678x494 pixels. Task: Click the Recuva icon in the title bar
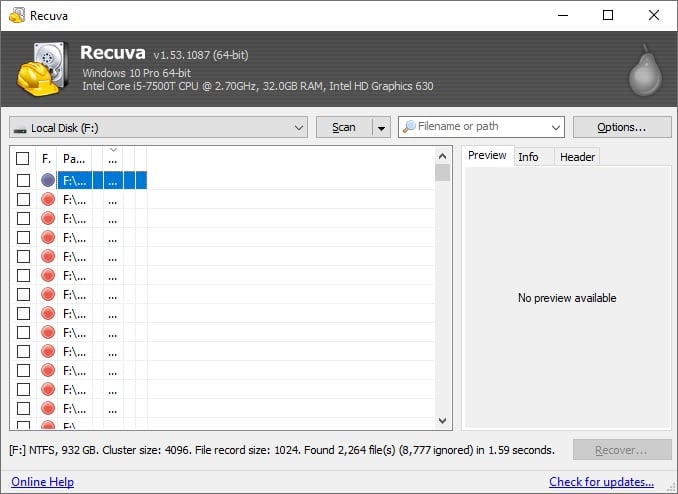17,16
